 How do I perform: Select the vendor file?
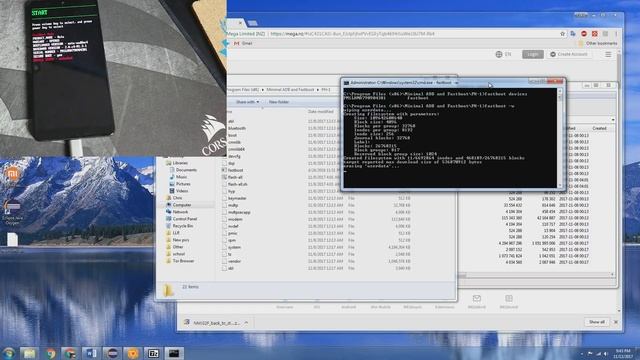[235, 261]
